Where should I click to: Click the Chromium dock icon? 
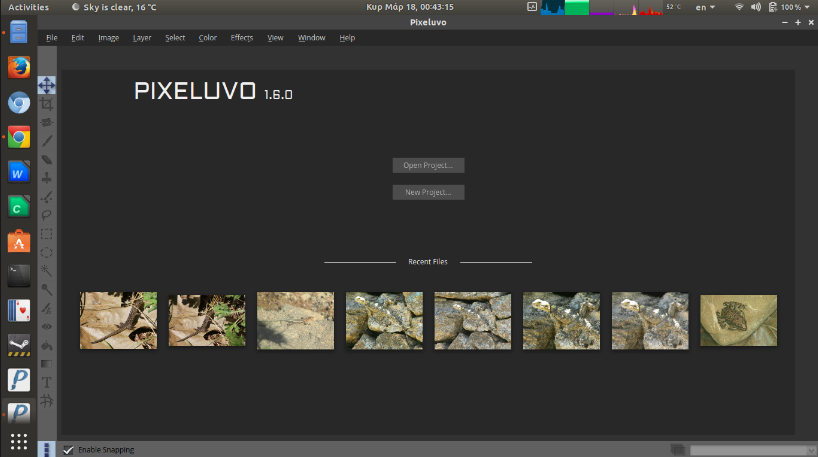point(19,103)
